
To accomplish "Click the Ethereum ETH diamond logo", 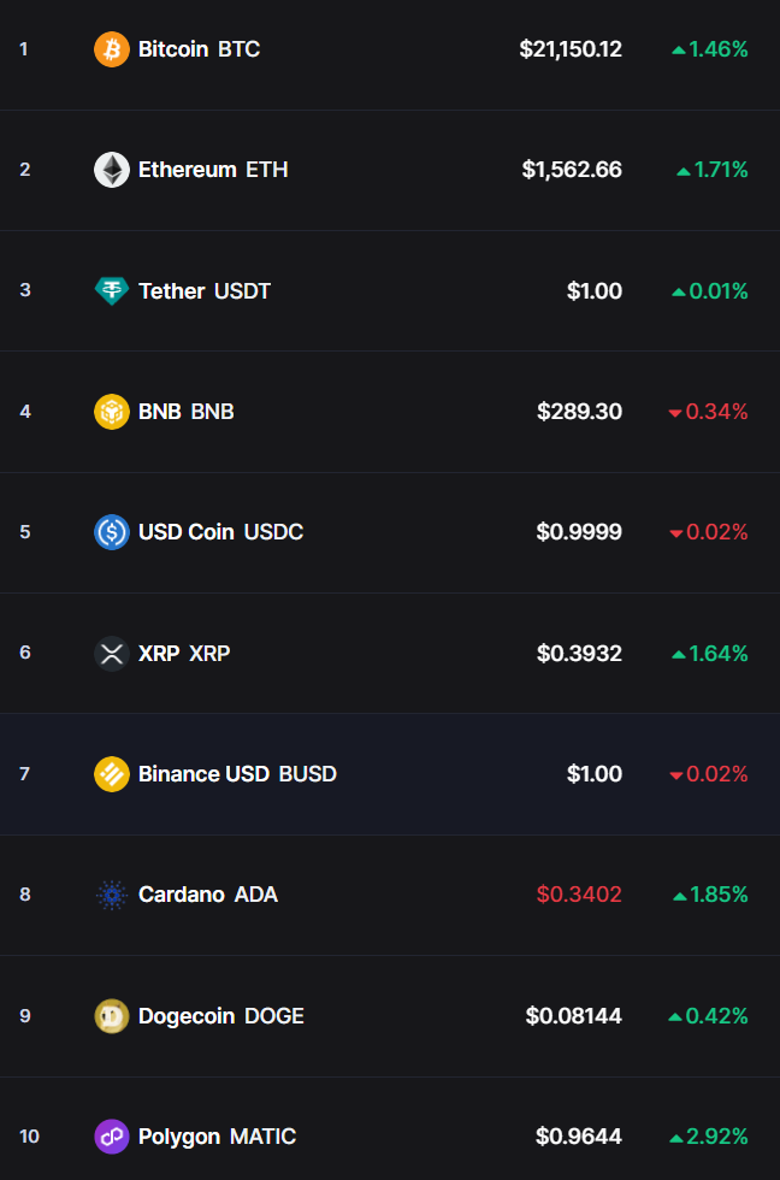I will coord(113,169).
